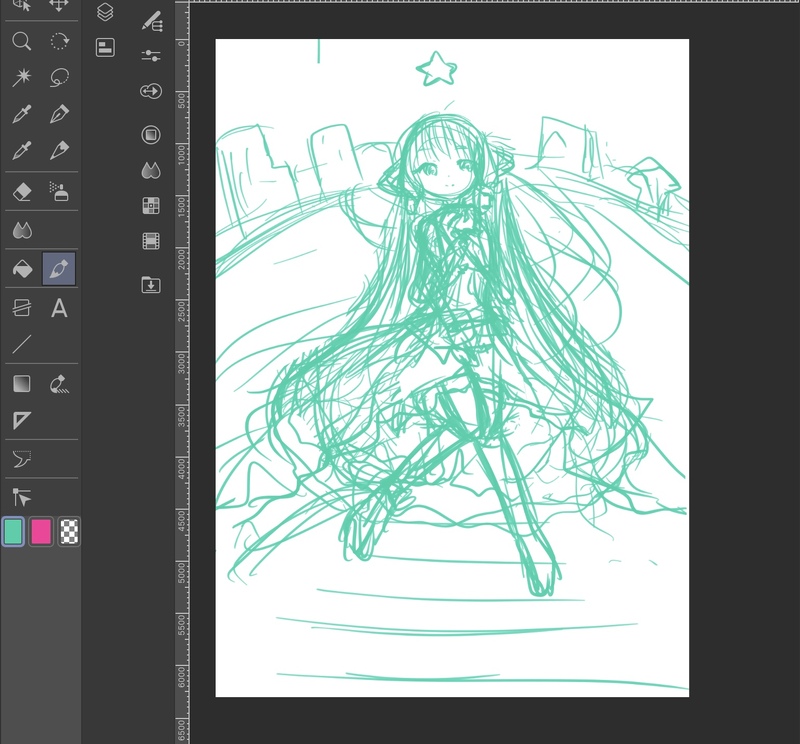The width and height of the screenshot is (800, 744).
Task: Open the Material download folder icon
Action: (151, 284)
